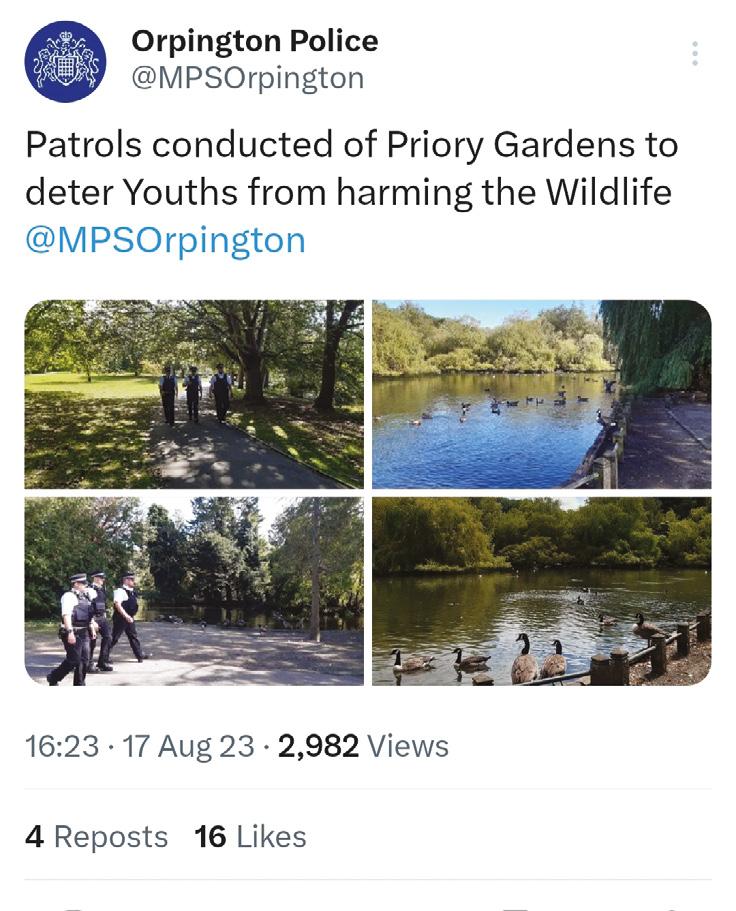Click the Views label
This screenshot has width=736, height=911.
pos(408,746)
